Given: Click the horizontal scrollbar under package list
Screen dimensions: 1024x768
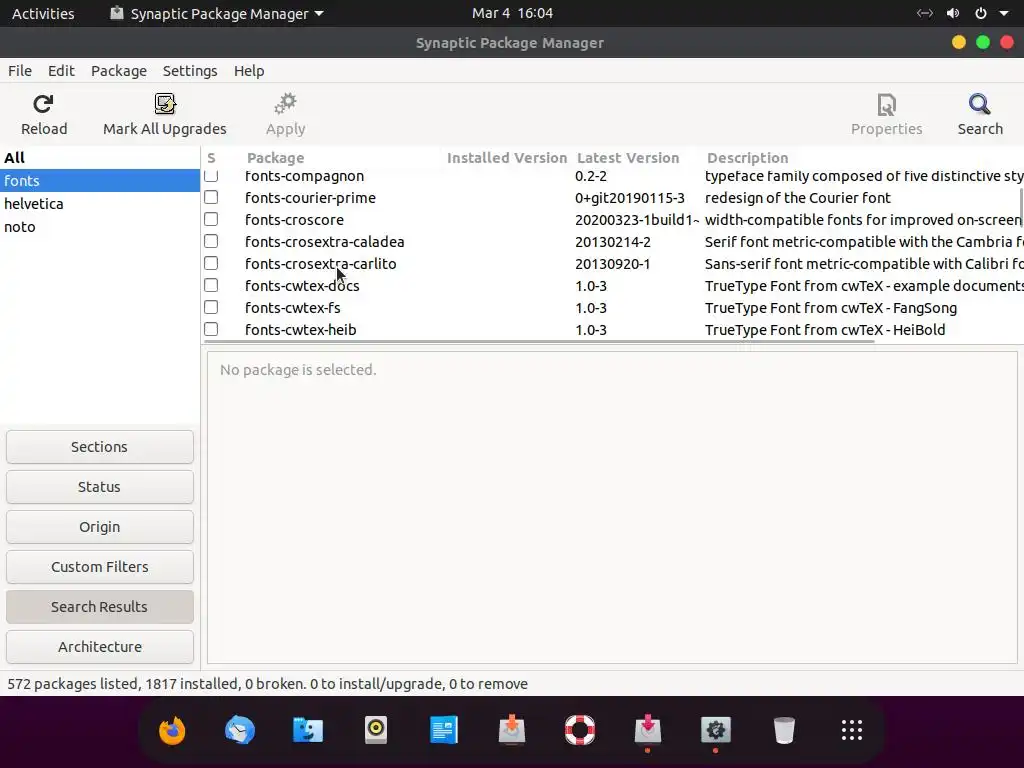Looking at the screenshot, I should pyautogui.click(x=539, y=341).
